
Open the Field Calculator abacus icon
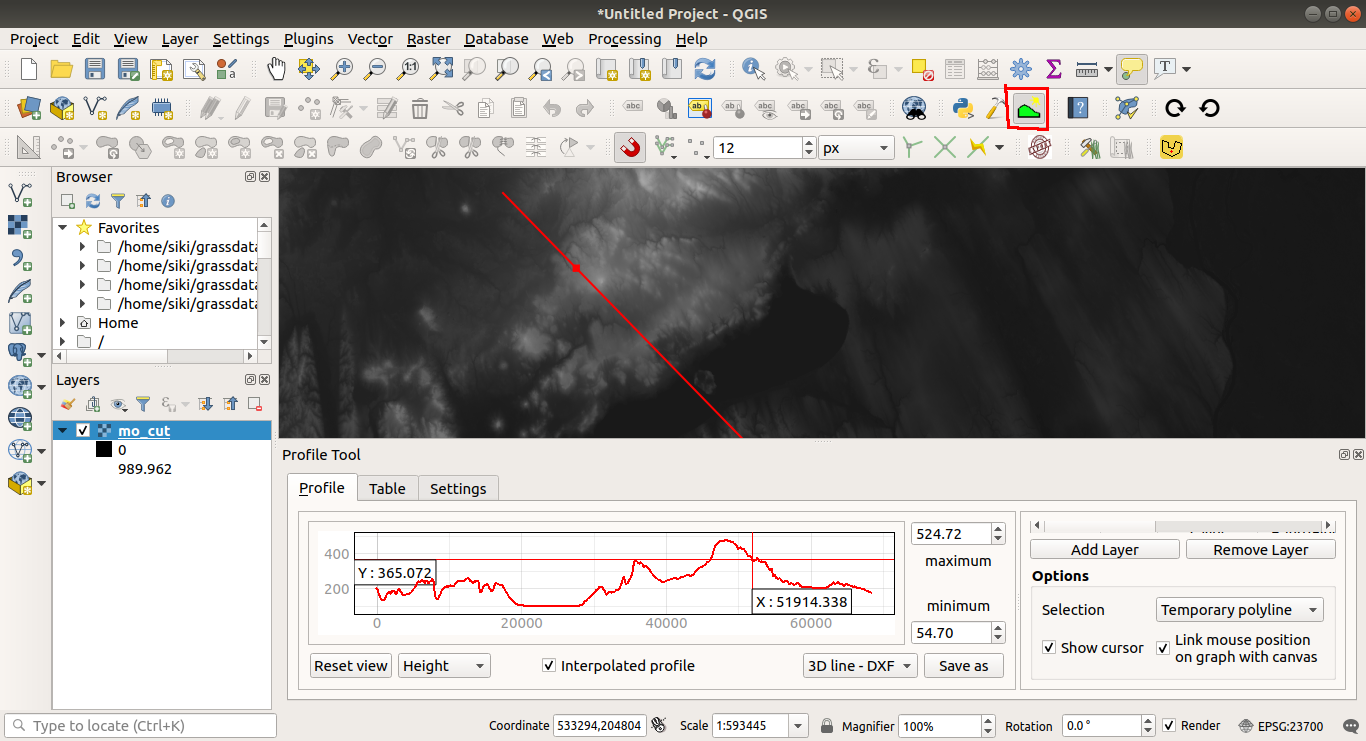(988, 69)
